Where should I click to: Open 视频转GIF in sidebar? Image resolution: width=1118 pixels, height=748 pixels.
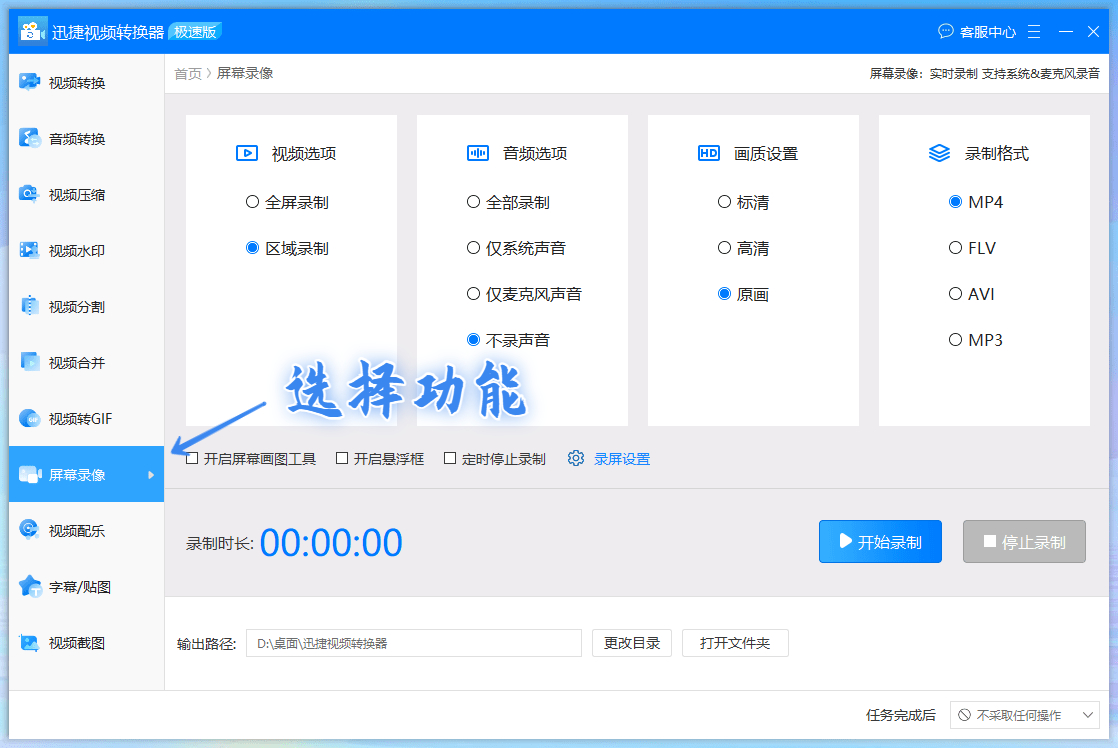(x=86, y=419)
